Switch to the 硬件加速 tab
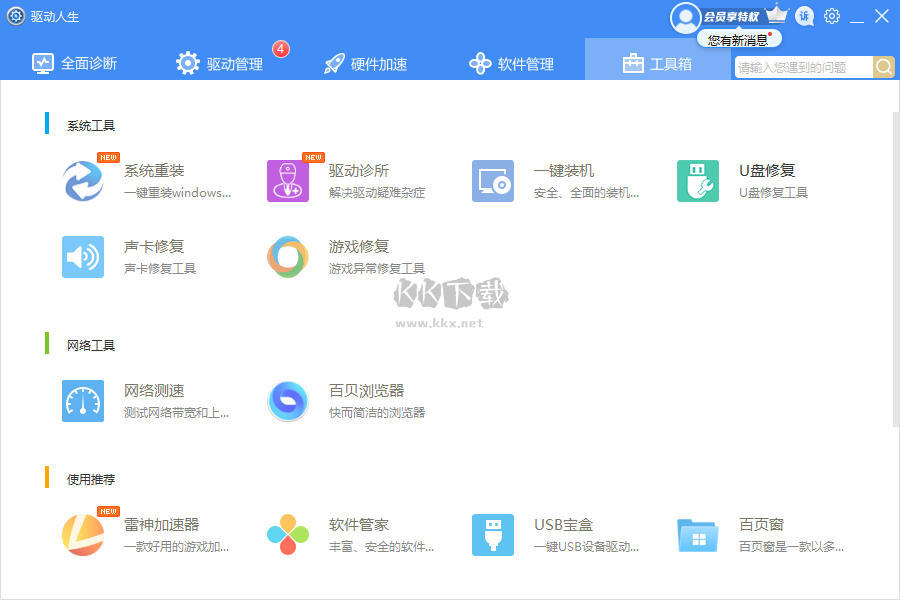This screenshot has height=600, width=900. pyautogui.click(x=365, y=63)
